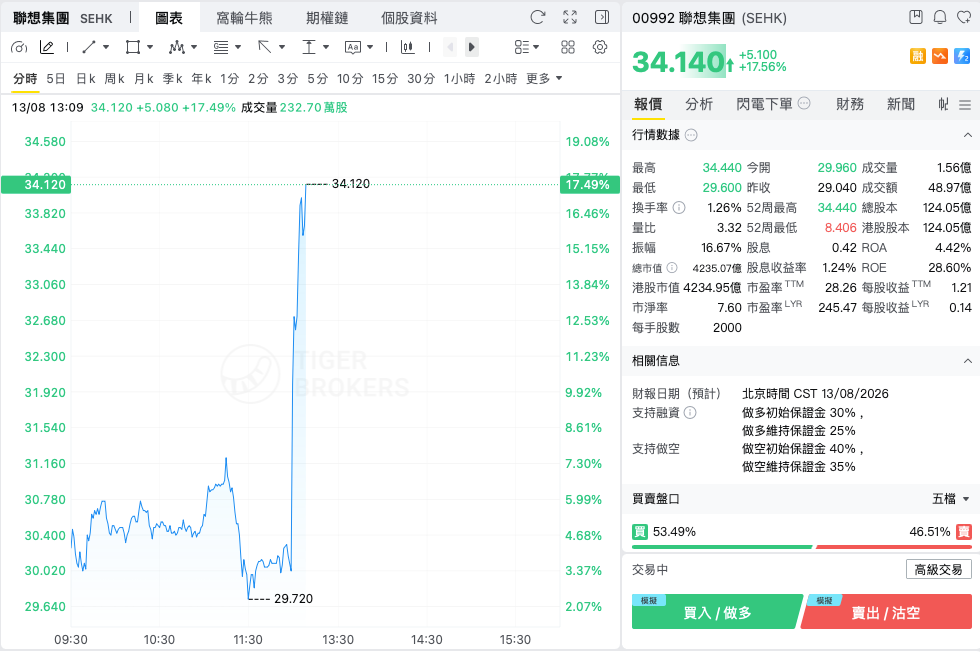Select the rectangle shape drawing tool
This screenshot has height=652, width=980.
(132, 47)
